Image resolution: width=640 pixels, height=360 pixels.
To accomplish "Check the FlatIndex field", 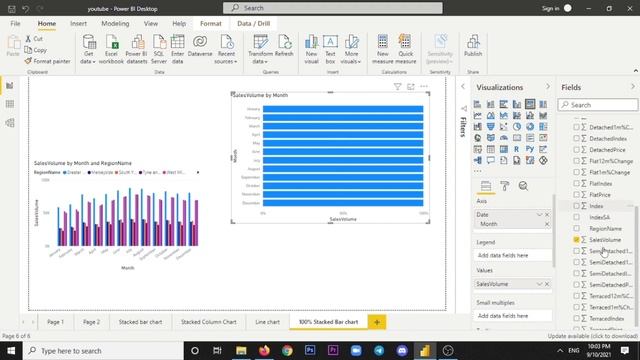I will coord(576,184).
